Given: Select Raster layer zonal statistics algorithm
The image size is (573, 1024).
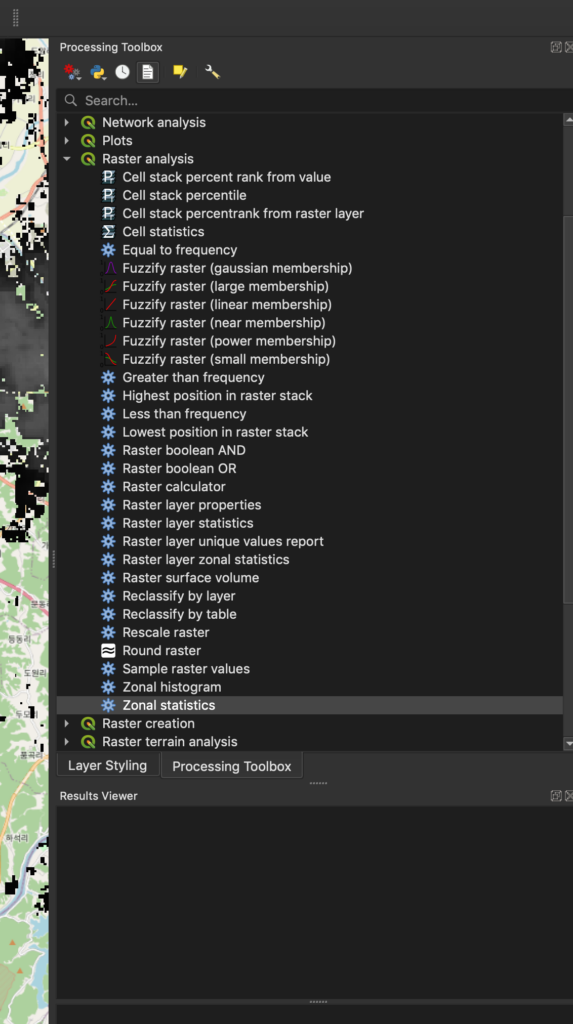Looking at the screenshot, I should point(205,560).
